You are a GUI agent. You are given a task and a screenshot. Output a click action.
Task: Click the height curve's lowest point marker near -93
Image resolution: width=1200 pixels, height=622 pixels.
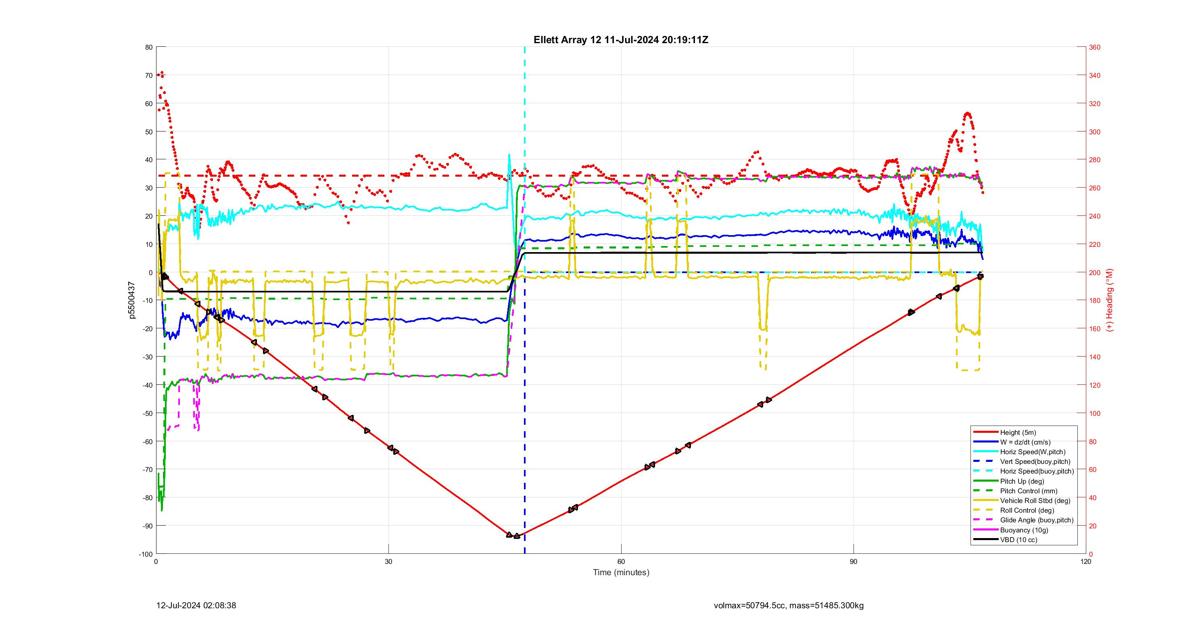(516, 536)
